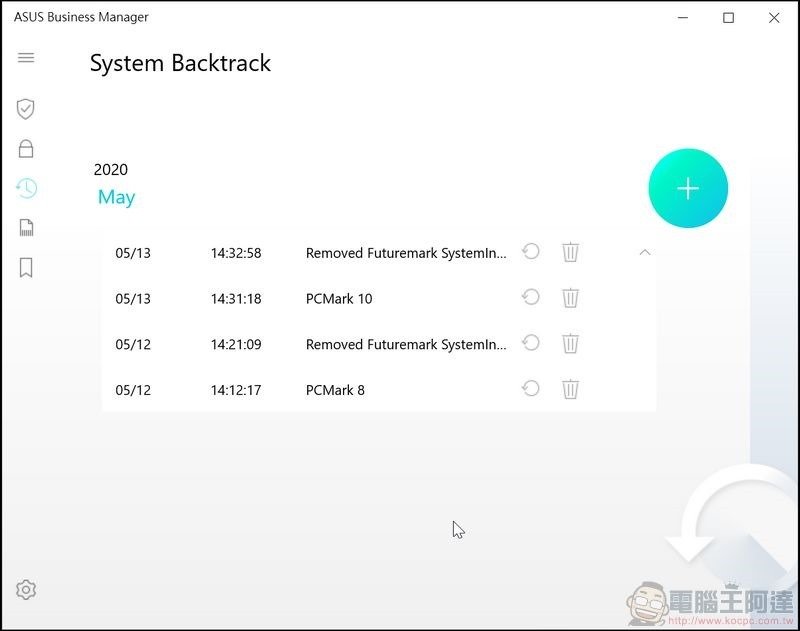Select the Lock feature in the sidebar
Screen dimensions: 800x631
[x=25, y=148]
